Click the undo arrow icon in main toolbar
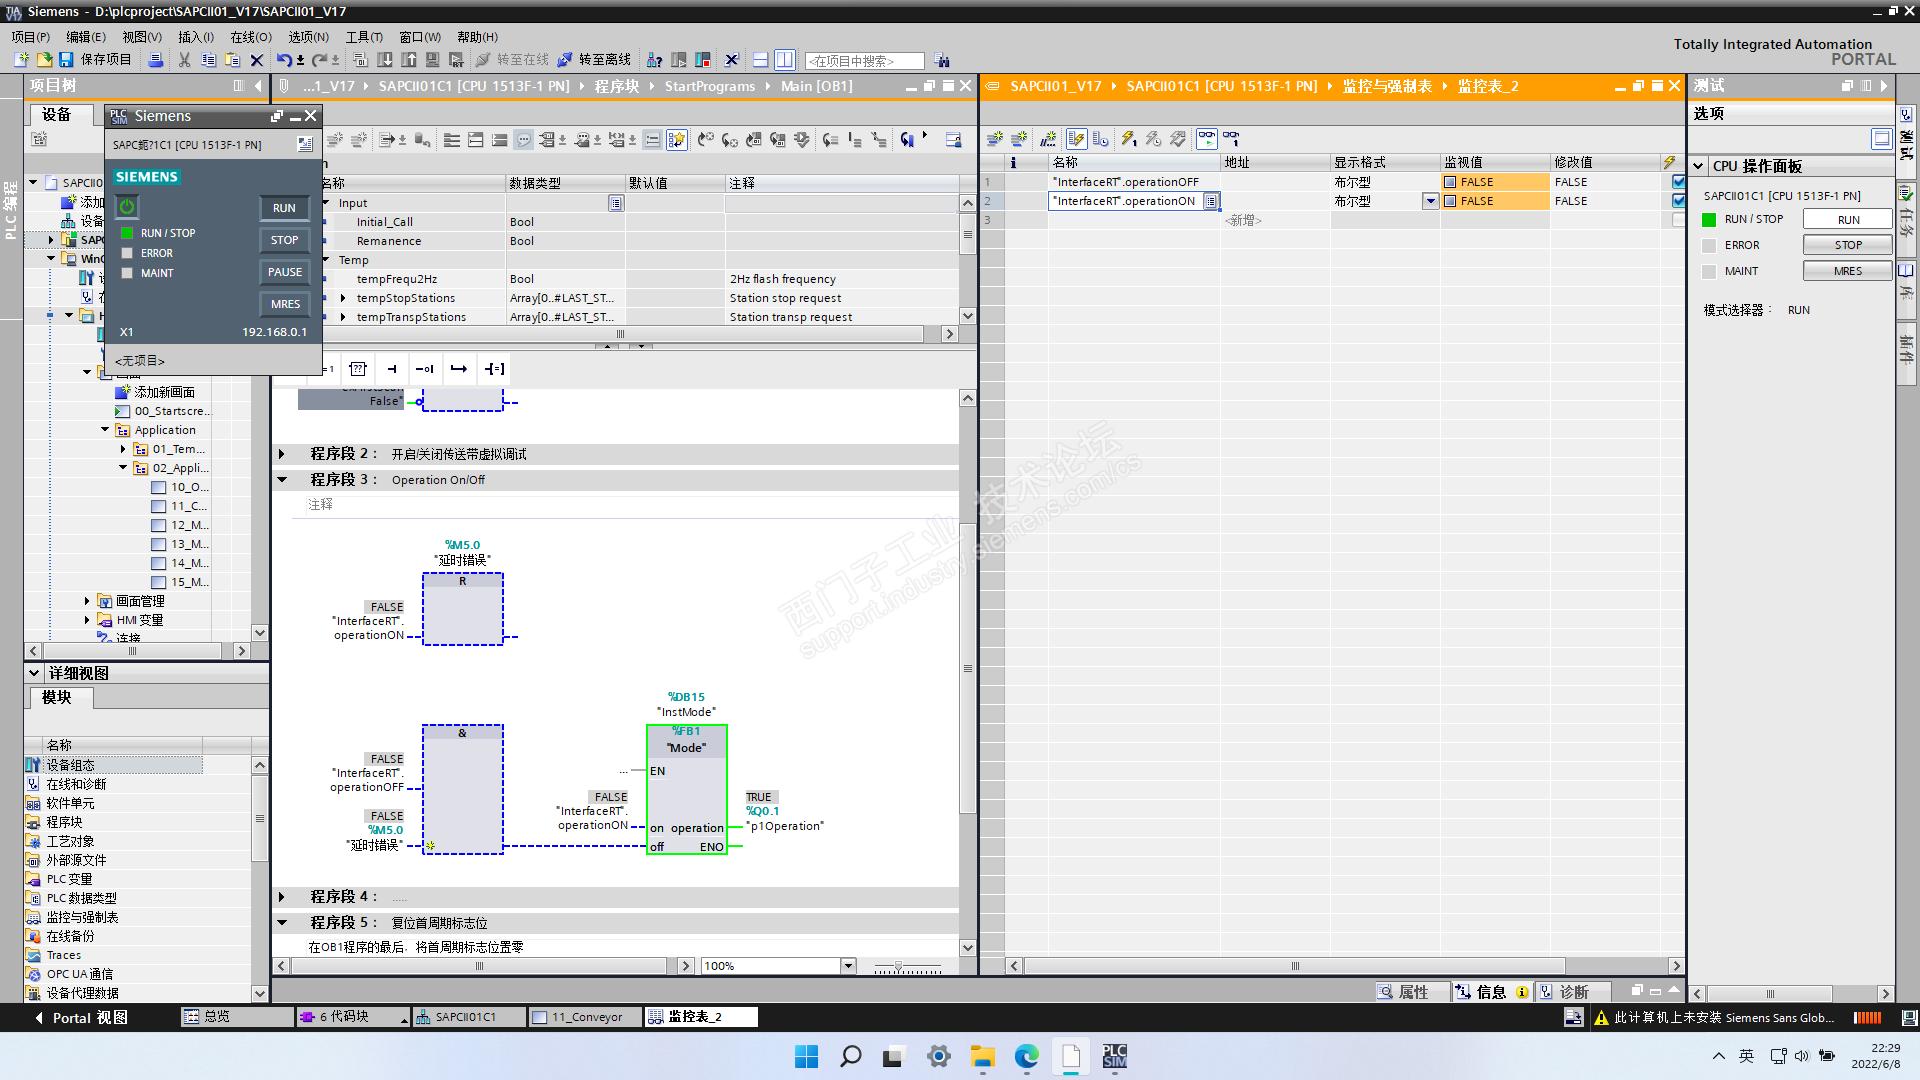Viewport: 1920px width, 1080px height. coord(283,60)
